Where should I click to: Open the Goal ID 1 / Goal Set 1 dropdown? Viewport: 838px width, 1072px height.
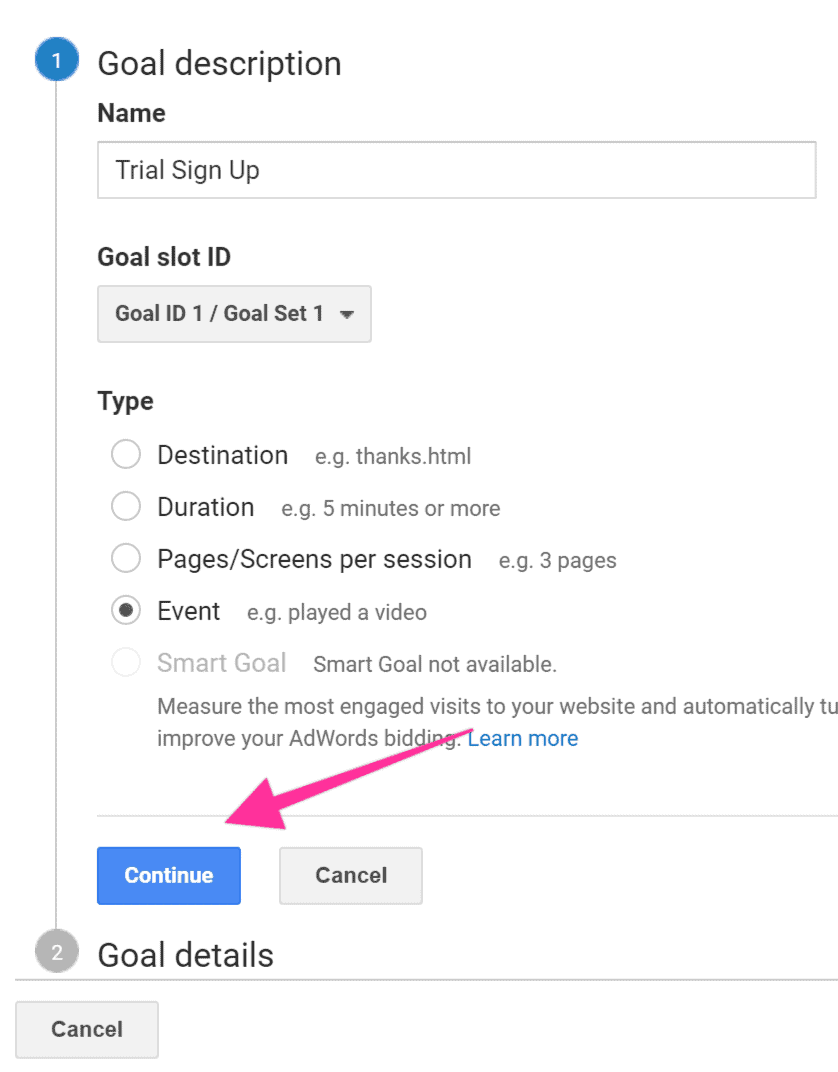point(234,313)
